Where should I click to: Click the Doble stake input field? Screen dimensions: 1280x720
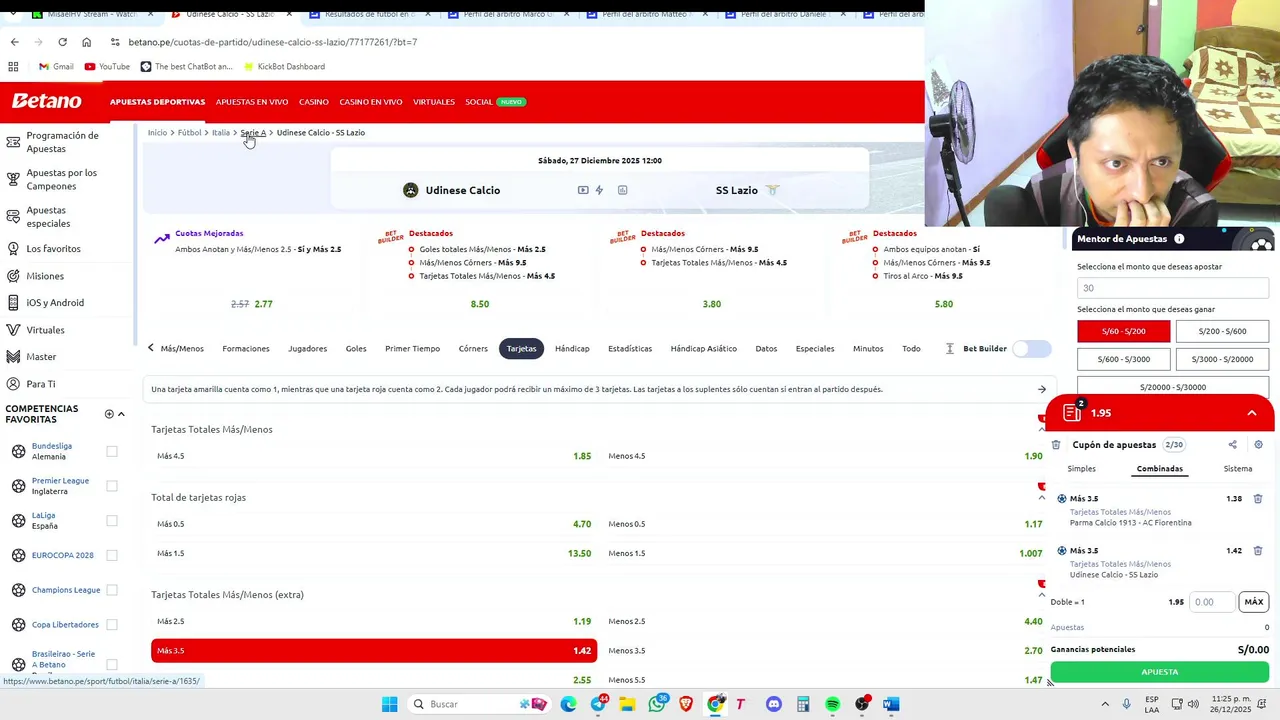pos(1212,602)
